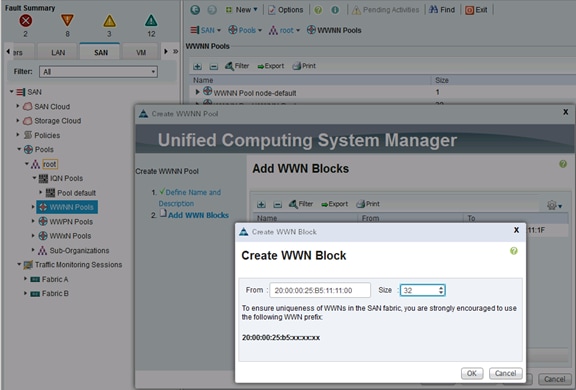The width and height of the screenshot is (576, 390).
Task: Select WWNN Pools in the tree
Action: click(67, 207)
